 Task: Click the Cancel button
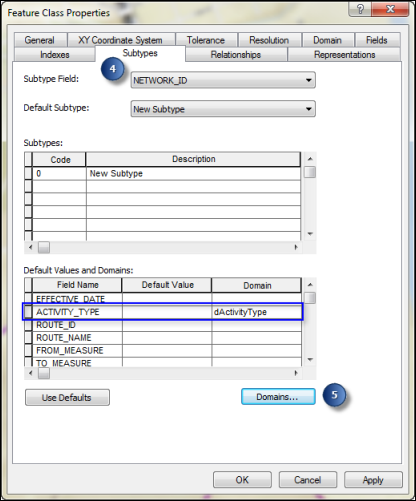click(x=307, y=480)
